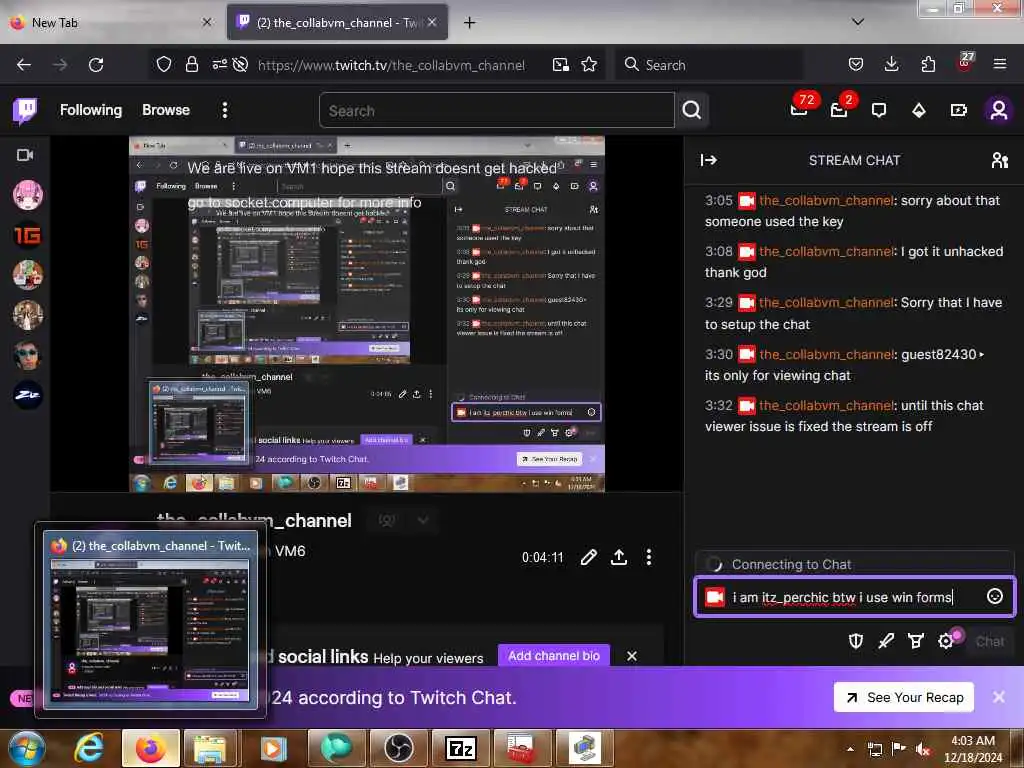This screenshot has width=1024, height=768.
Task: Open the Following tab
Action: (91, 110)
